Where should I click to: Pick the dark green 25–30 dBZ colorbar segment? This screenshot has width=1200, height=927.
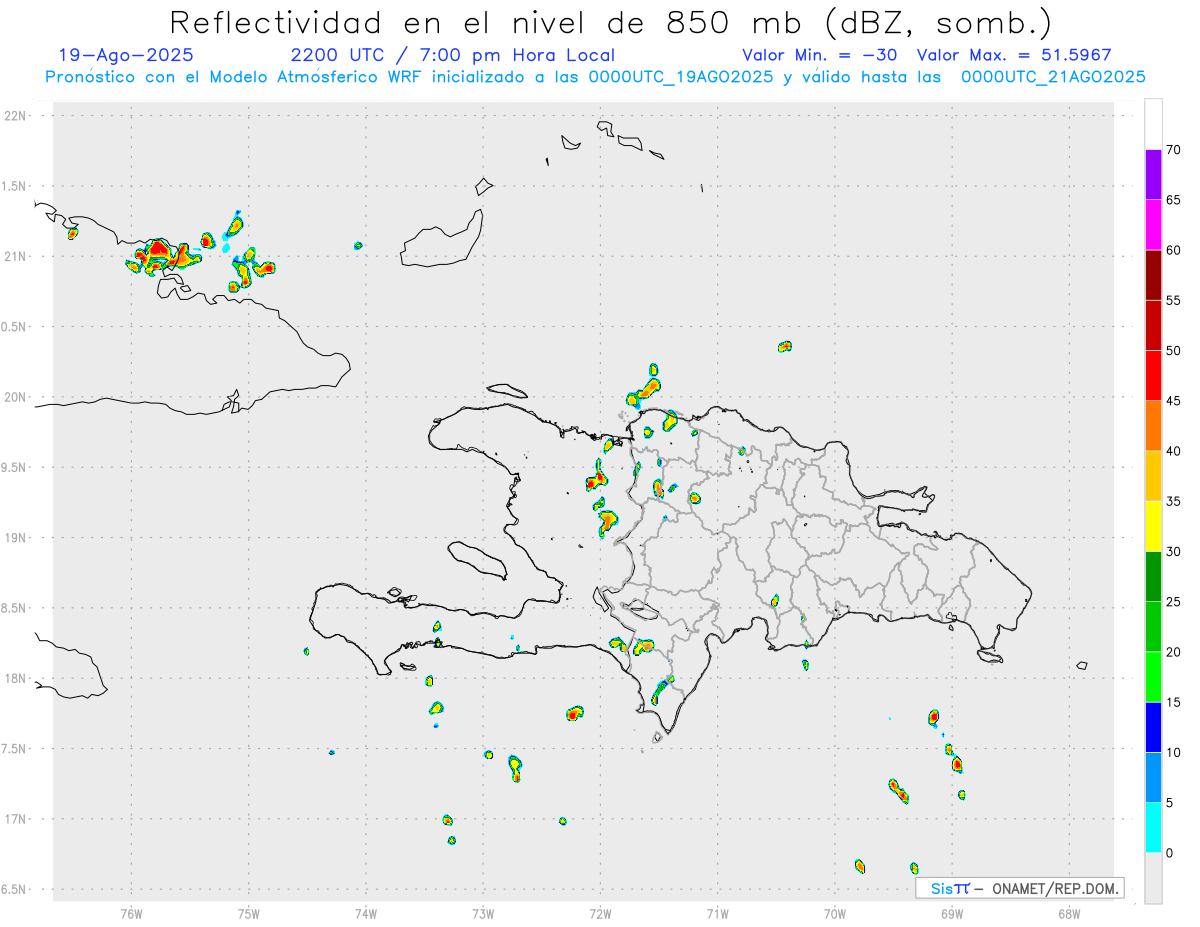pyautogui.click(x=1153, y=577)
